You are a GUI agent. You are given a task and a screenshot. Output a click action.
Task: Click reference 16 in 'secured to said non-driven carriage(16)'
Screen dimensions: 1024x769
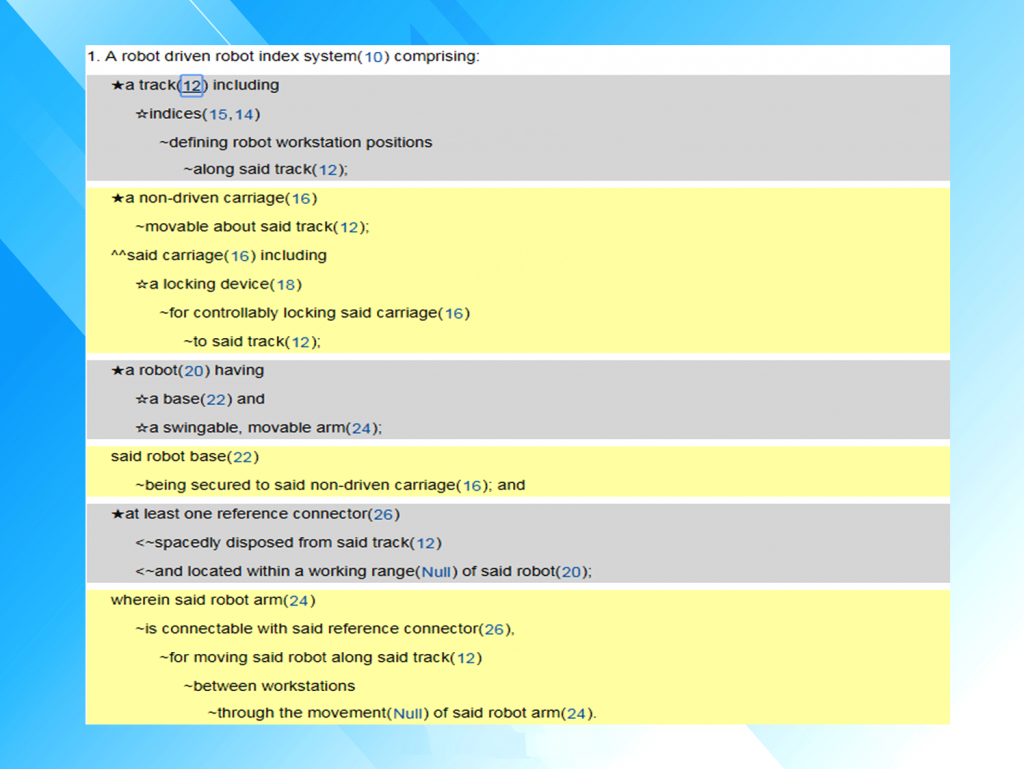pyautogui.click(x=472, y=486)
